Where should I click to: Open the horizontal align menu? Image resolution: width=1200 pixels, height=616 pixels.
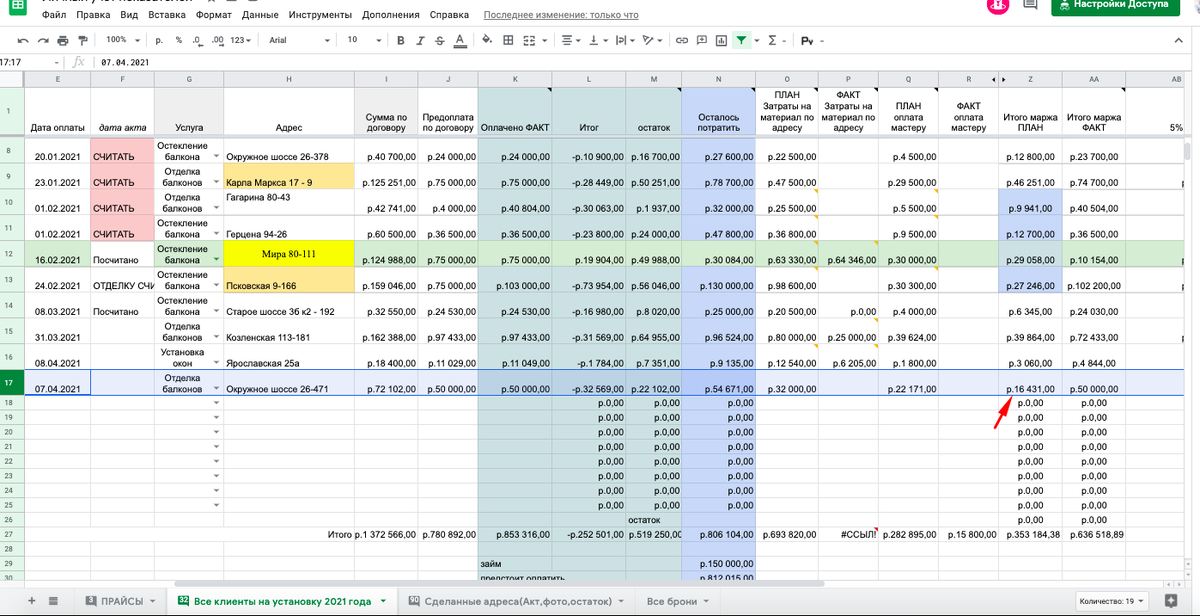570,40
